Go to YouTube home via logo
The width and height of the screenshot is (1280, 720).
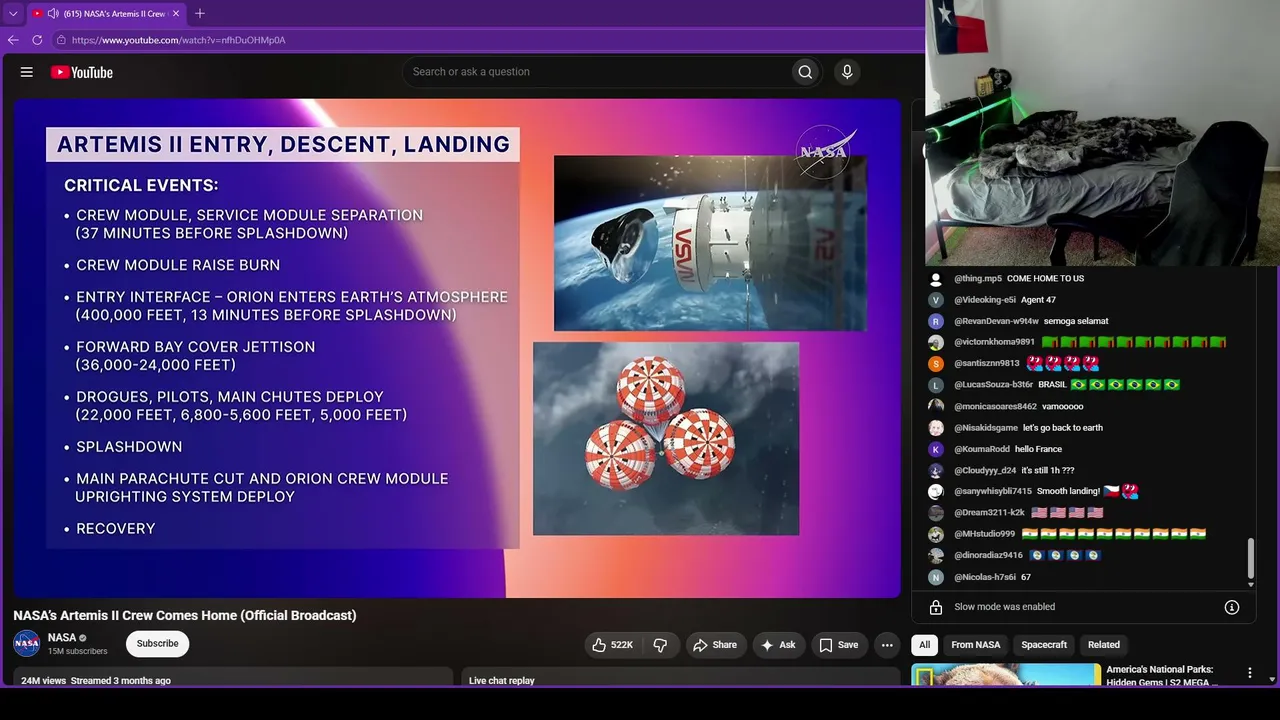coord(82,72)
